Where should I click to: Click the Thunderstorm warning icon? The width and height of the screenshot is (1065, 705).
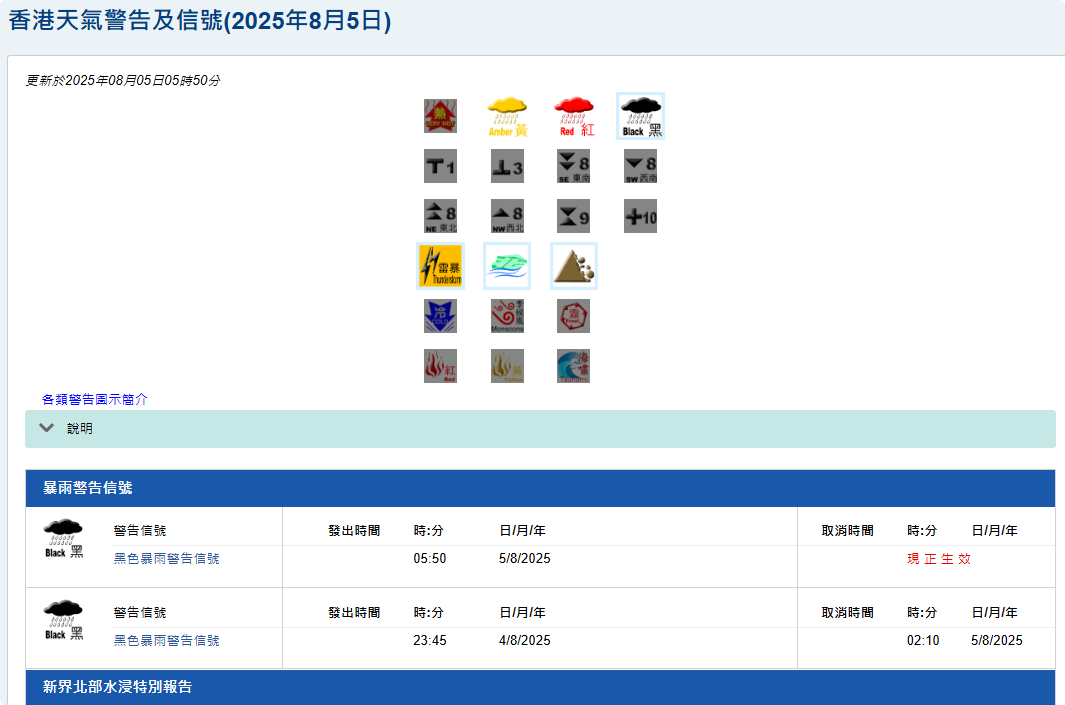440,266
